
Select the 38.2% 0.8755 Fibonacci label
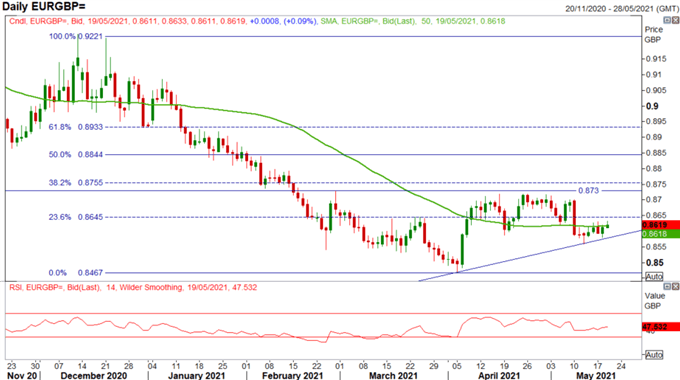(75, 183)
